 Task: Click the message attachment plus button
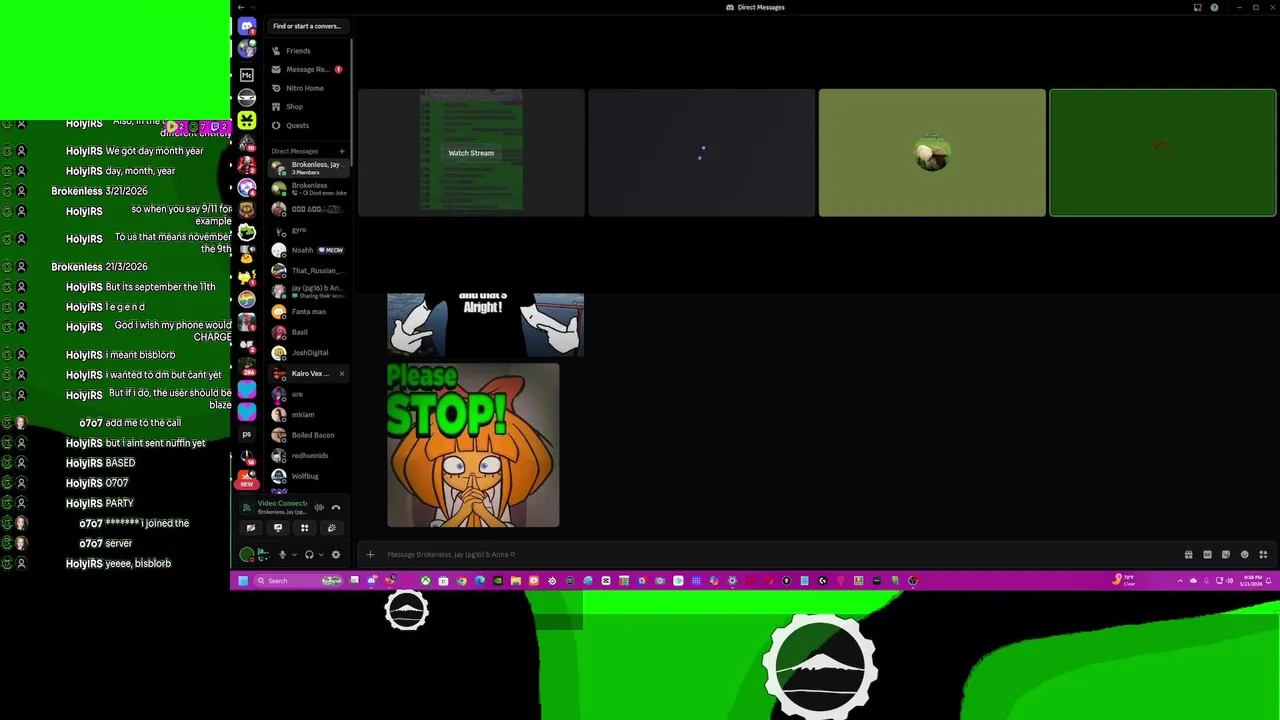(370, 555)
